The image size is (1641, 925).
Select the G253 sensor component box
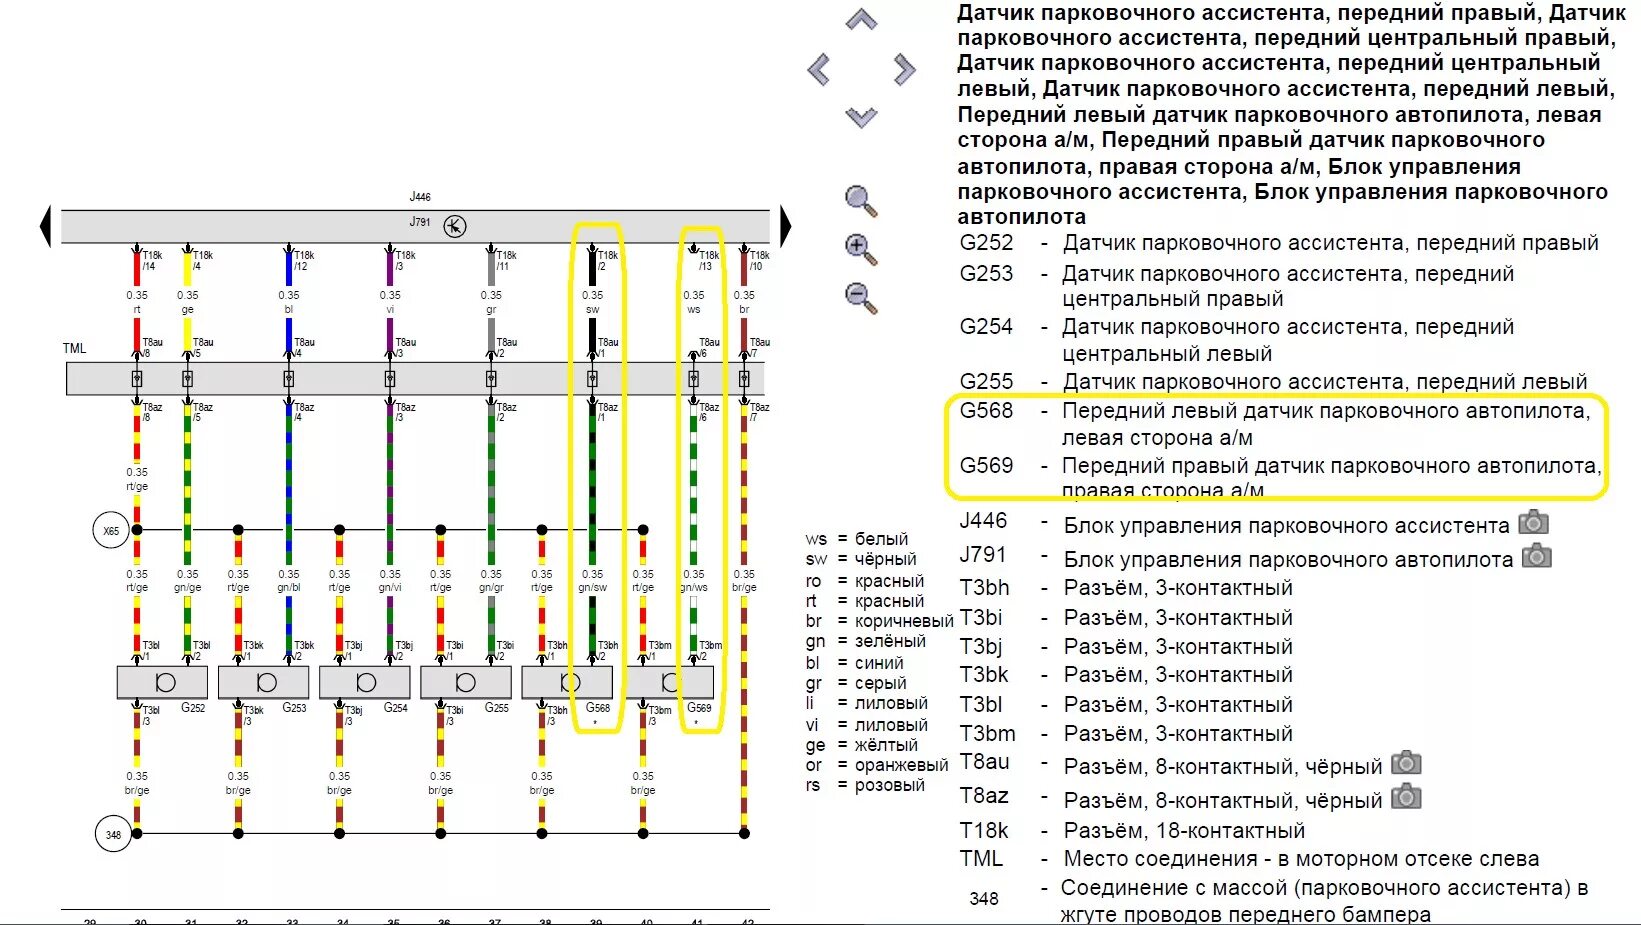click(263, 682)
